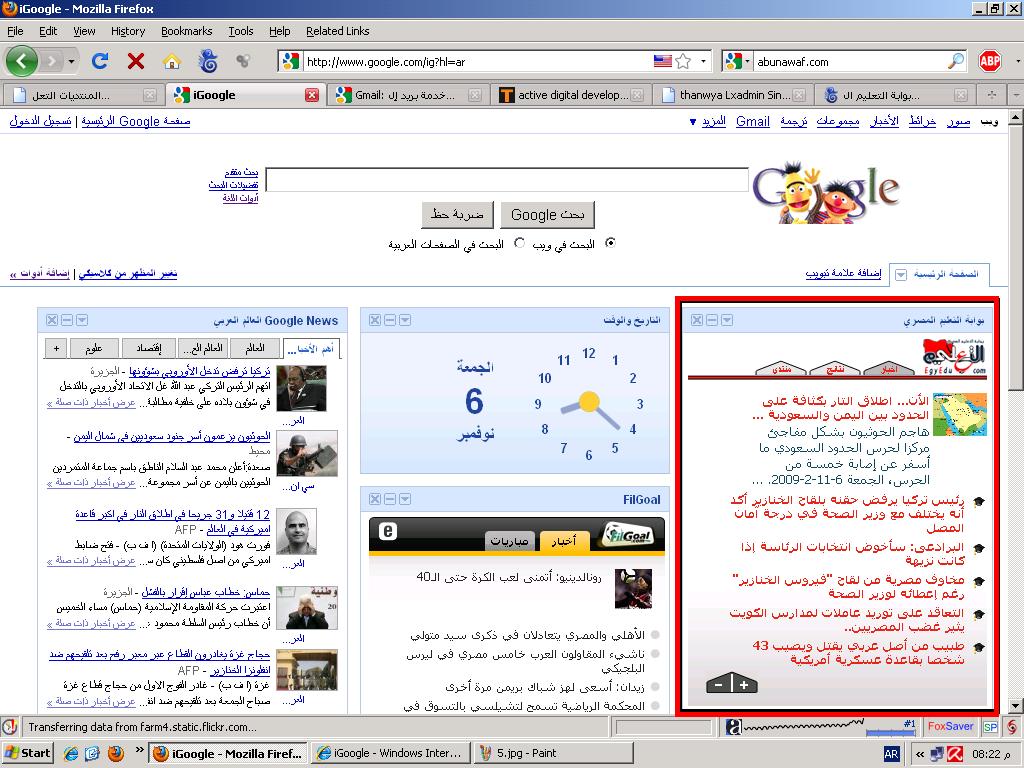Close the Gmail tab
The image size is (1024, 768).
(x=475, y=95)
